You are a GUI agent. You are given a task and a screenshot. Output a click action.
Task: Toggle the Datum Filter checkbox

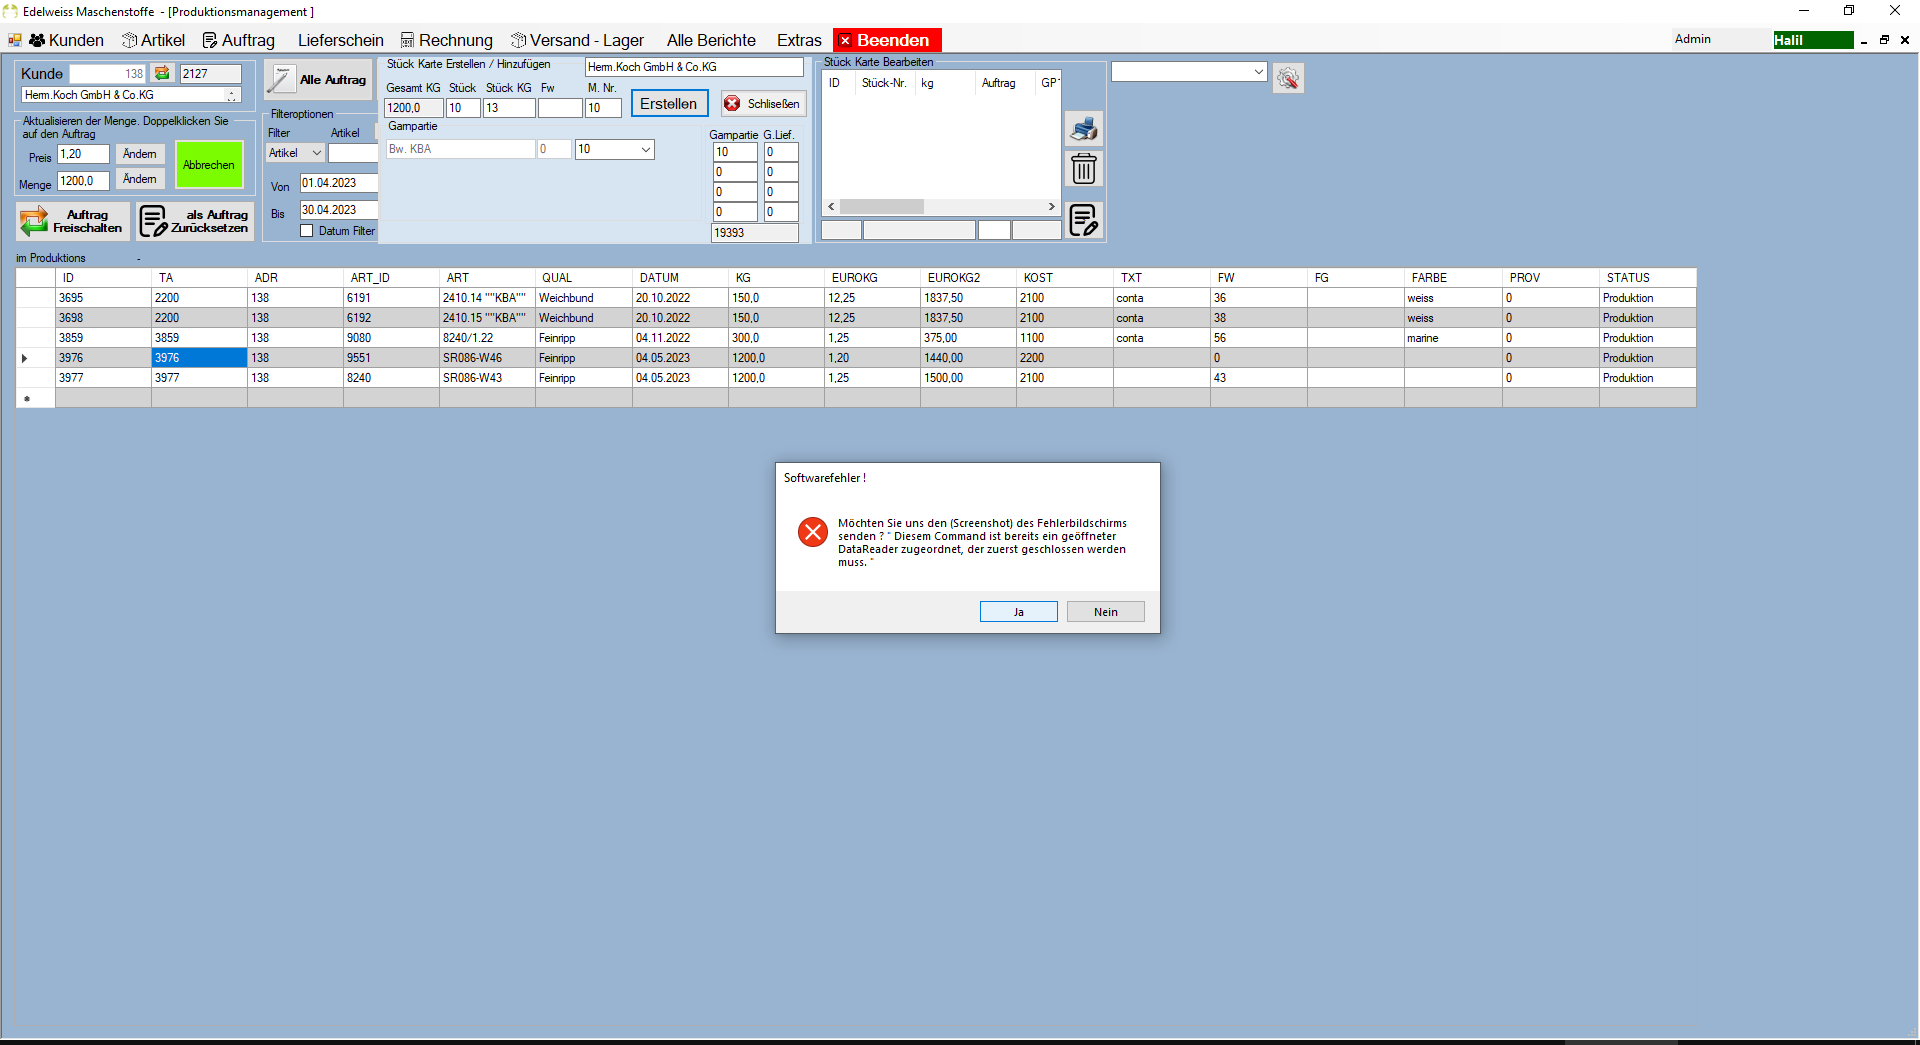point(307,231)
